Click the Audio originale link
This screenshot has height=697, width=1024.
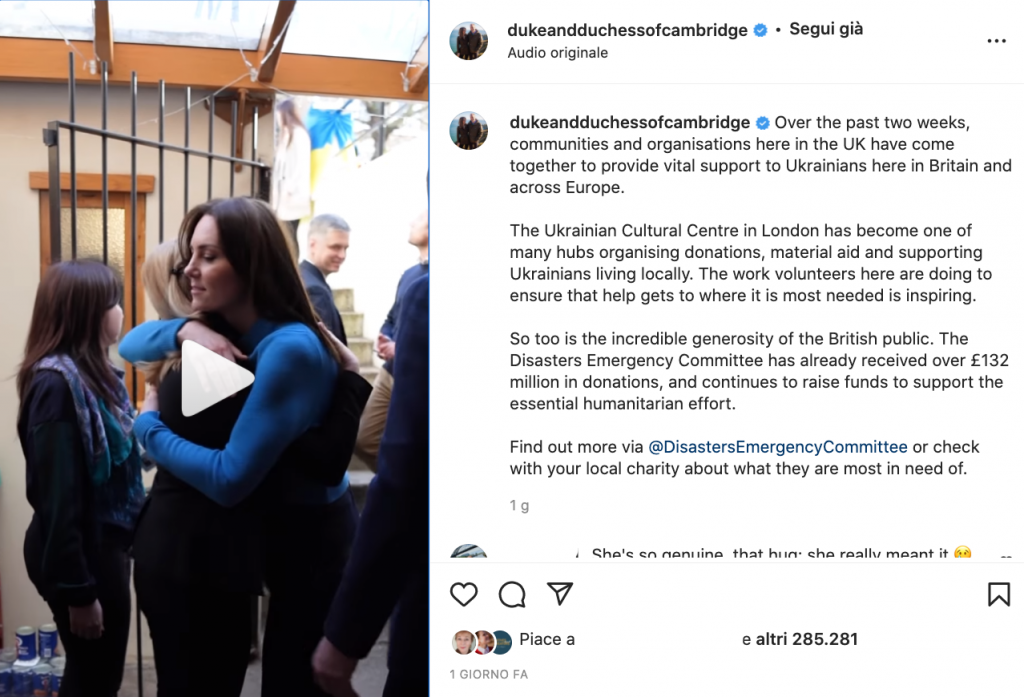pos(558,53)
